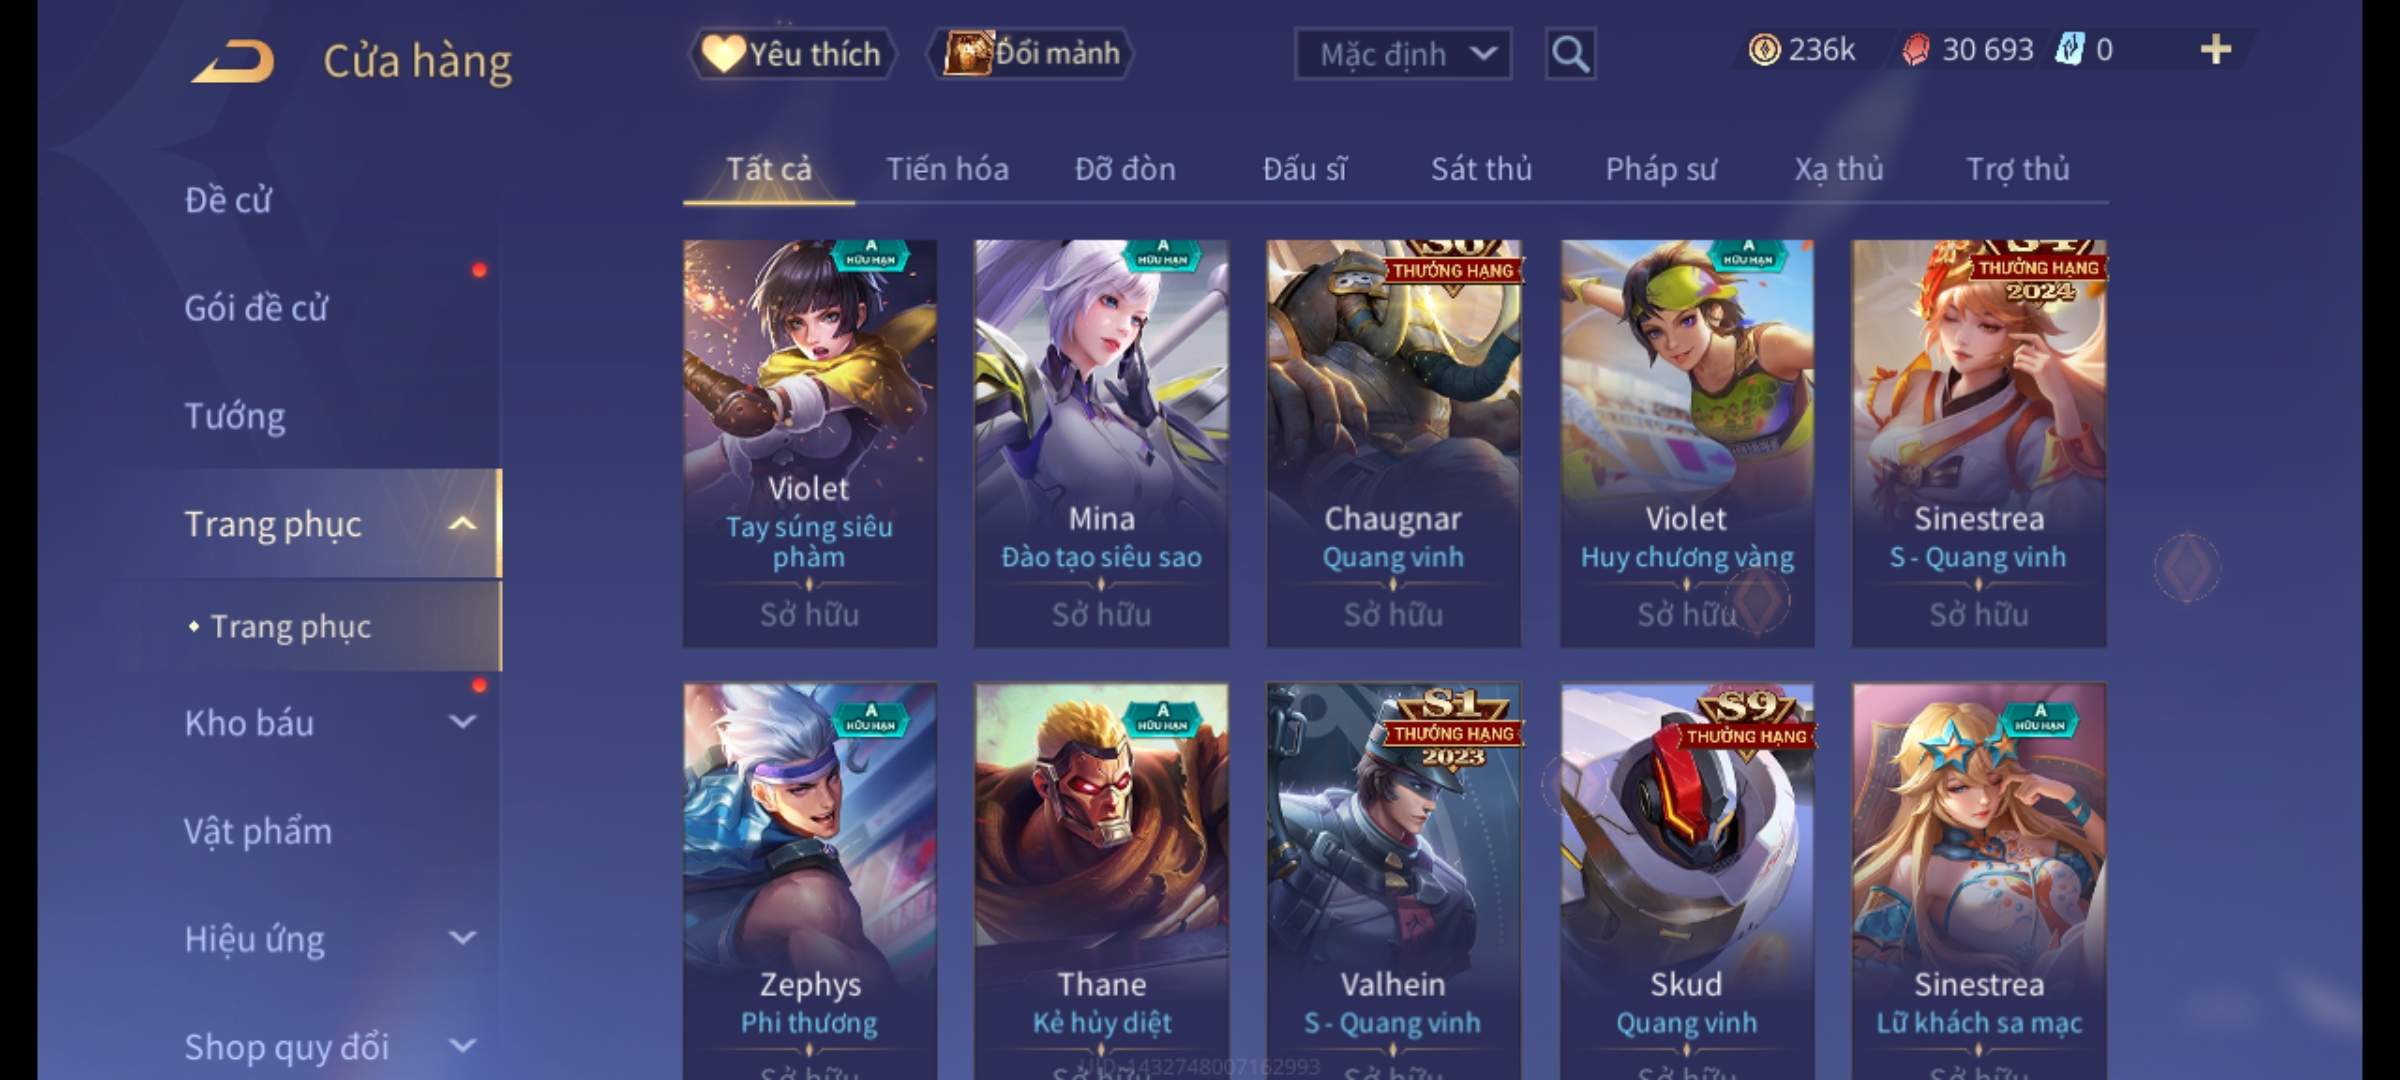Open the Gói đề cử menu item
Image resolution: width=2400 pixels, height=1080 pixels.
(256, 308)
